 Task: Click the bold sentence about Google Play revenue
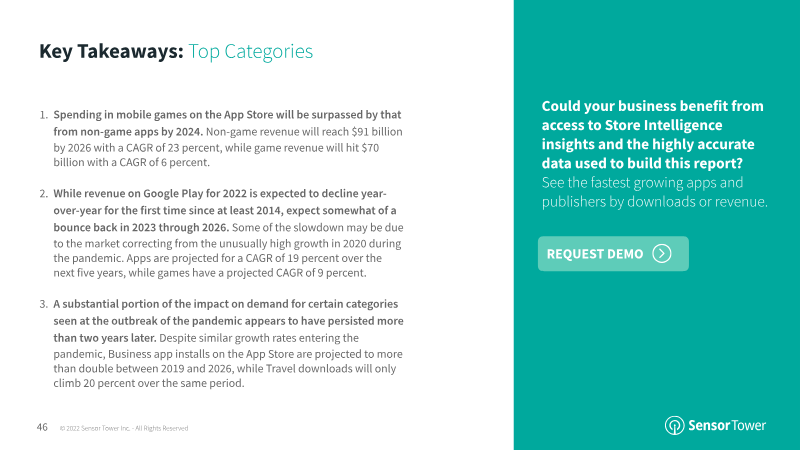click(x=225, y=210)
